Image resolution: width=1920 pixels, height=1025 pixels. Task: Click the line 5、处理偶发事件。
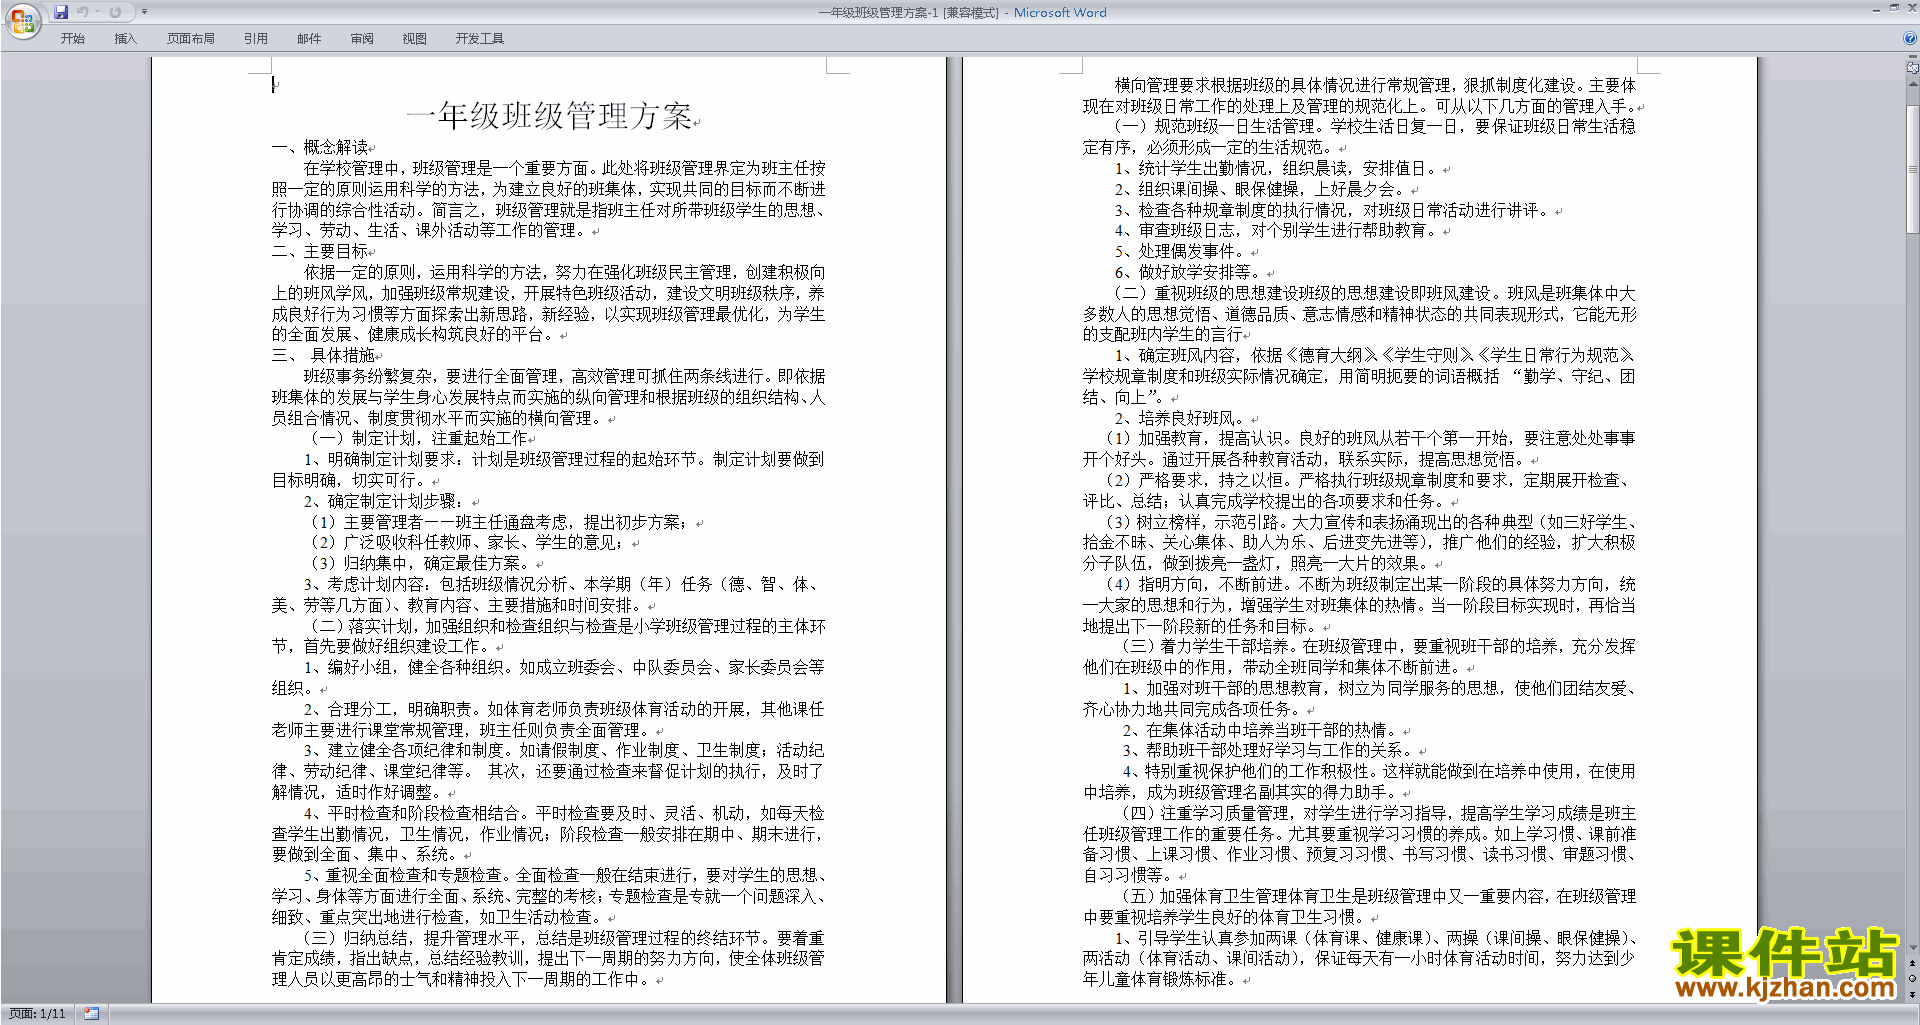click(x=1180, y=251)
